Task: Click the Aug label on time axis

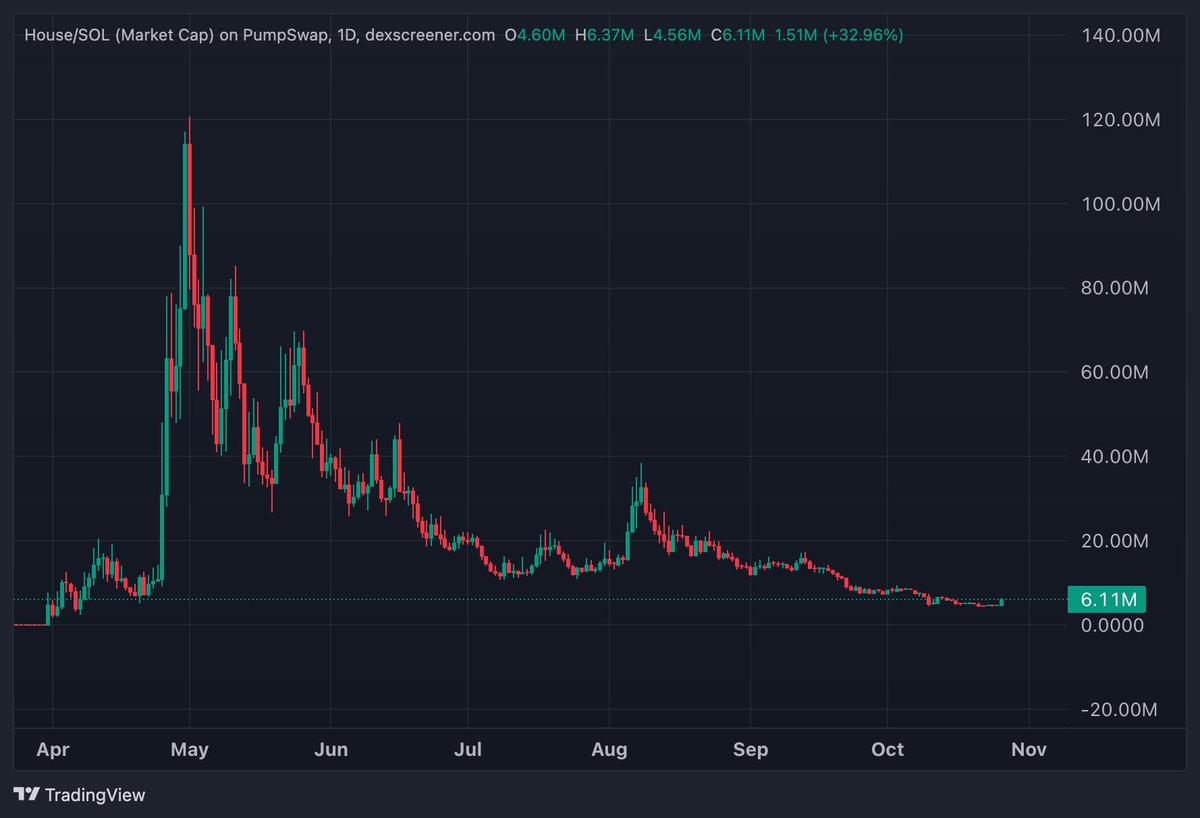Action: [x=610, y=749]
